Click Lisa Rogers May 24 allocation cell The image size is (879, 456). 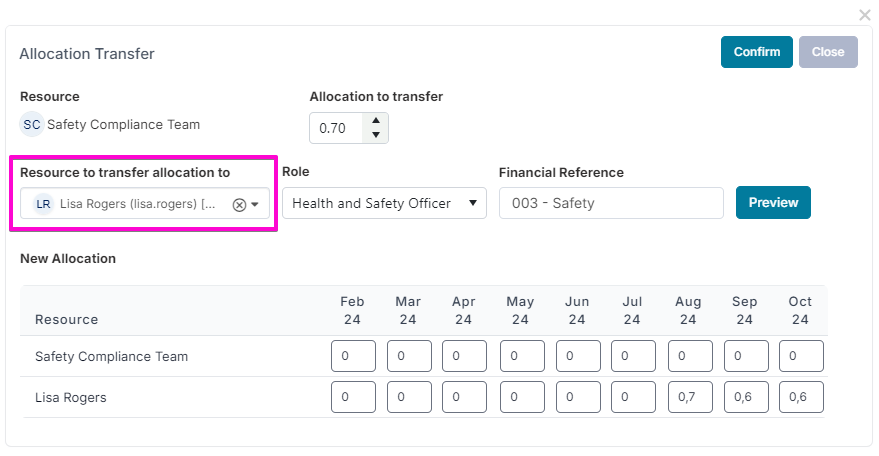522,397
